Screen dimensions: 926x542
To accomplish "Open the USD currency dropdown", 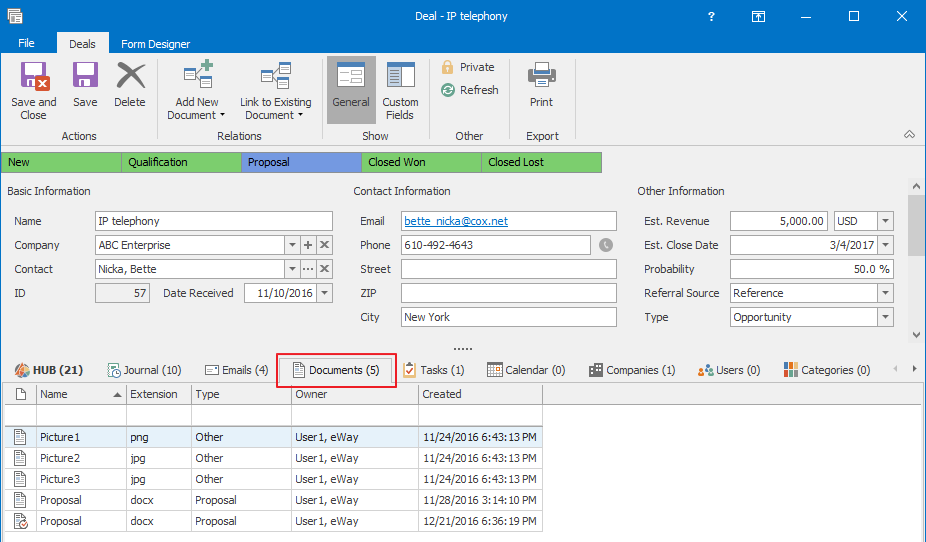I will [885, 221].
